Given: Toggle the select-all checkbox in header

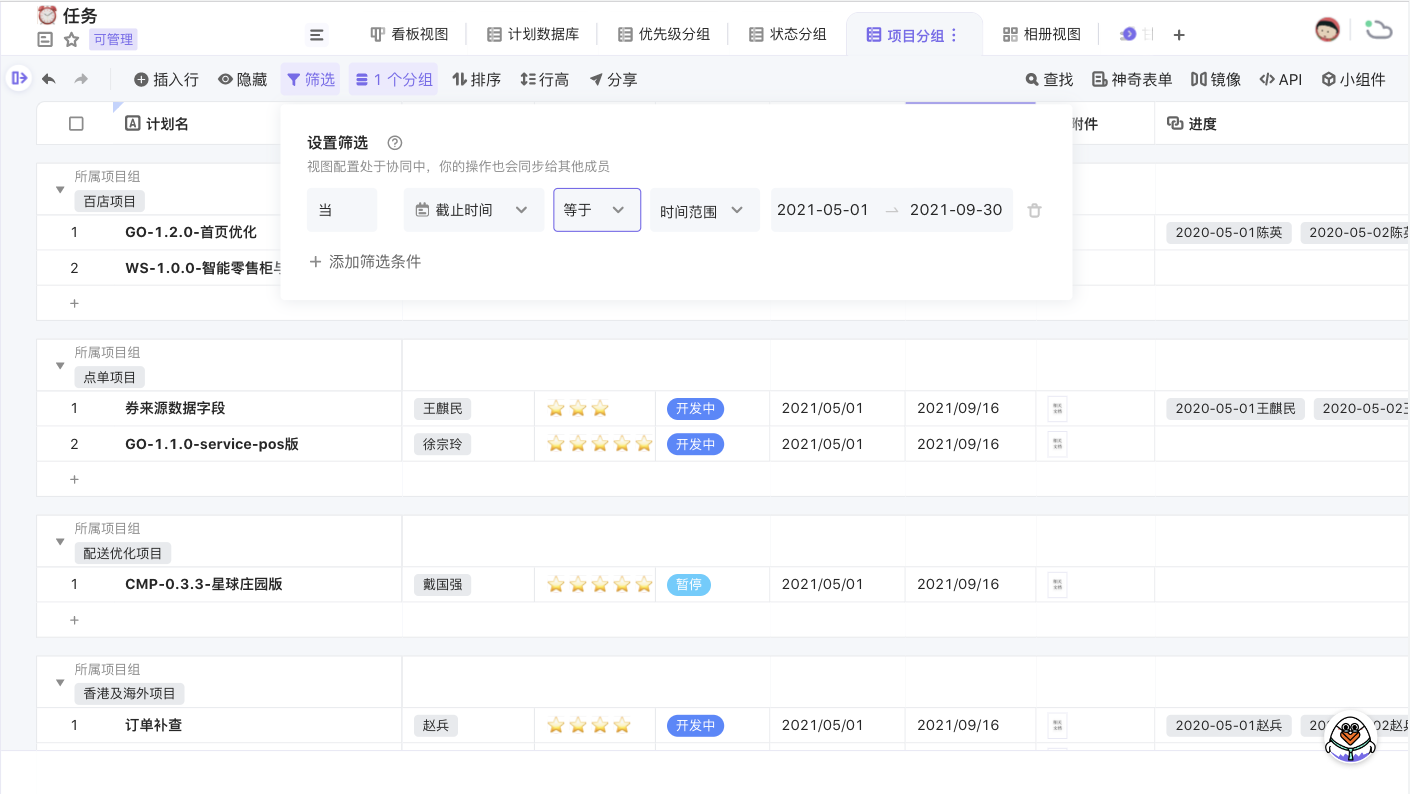Looking at the screenshot, I should click(76, 124).
